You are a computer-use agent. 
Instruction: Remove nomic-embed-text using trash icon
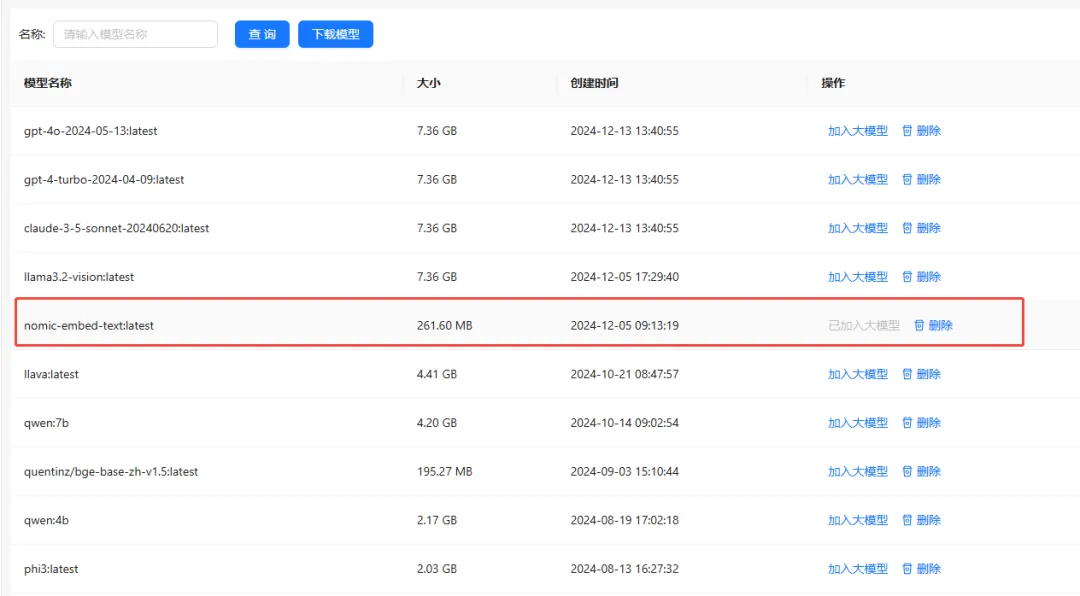point(920,326)
